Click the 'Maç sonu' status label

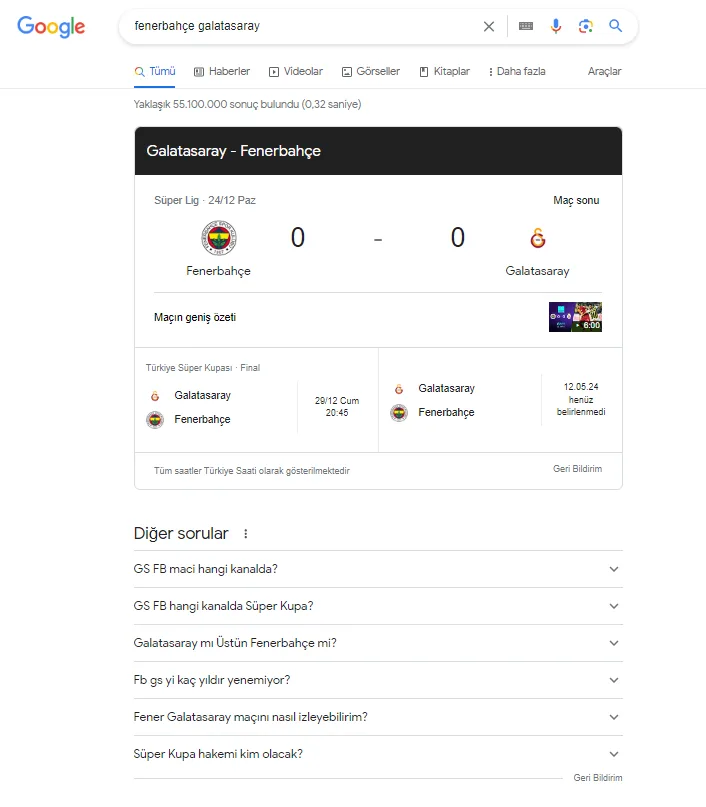click(x=576, y=200)
